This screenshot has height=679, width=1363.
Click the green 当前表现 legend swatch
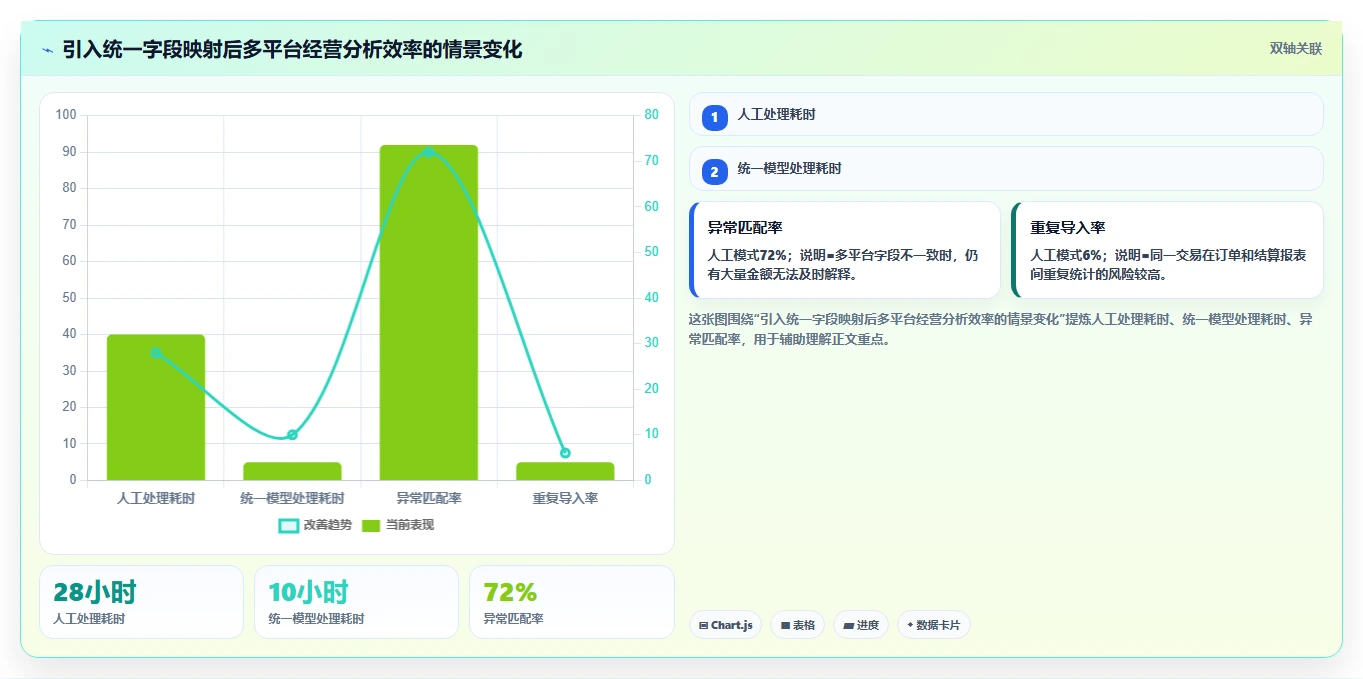tap(371, 525)
